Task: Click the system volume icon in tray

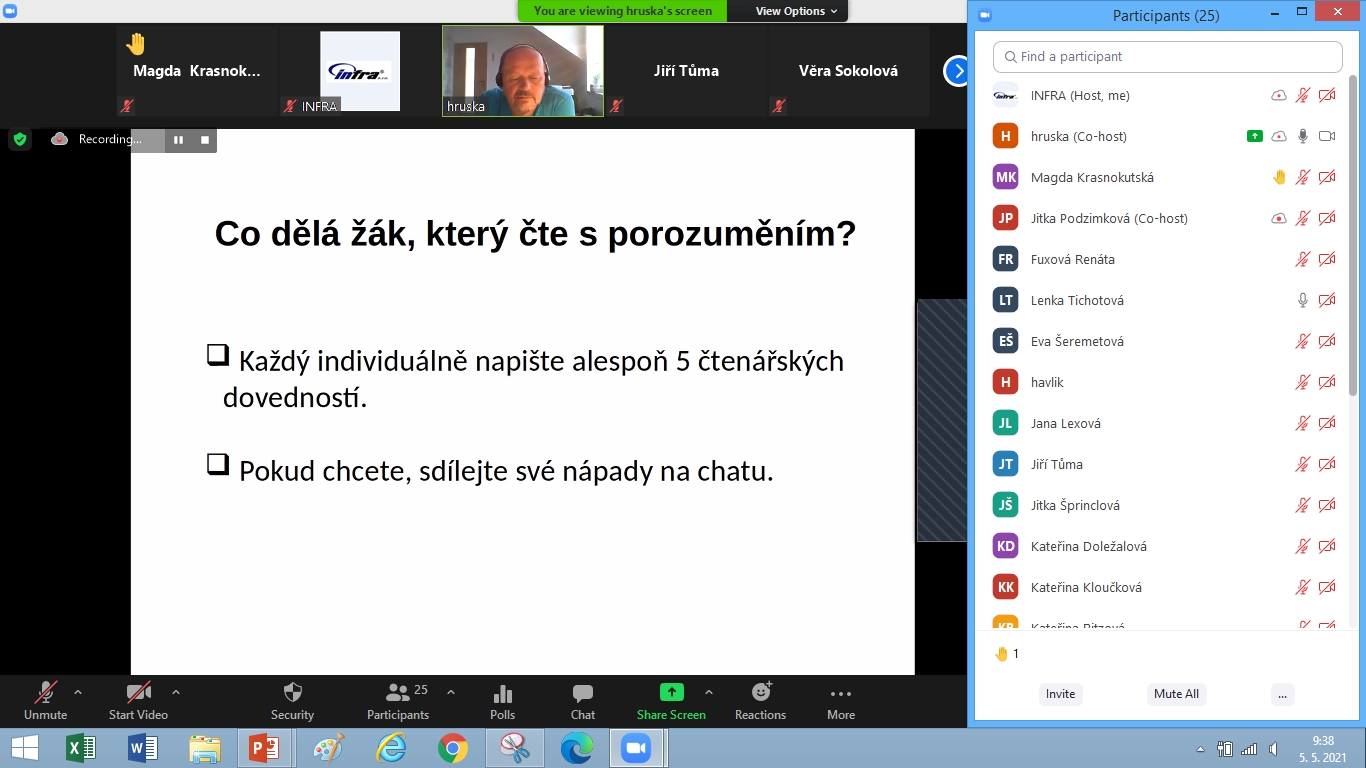Action: (1272, 749)
